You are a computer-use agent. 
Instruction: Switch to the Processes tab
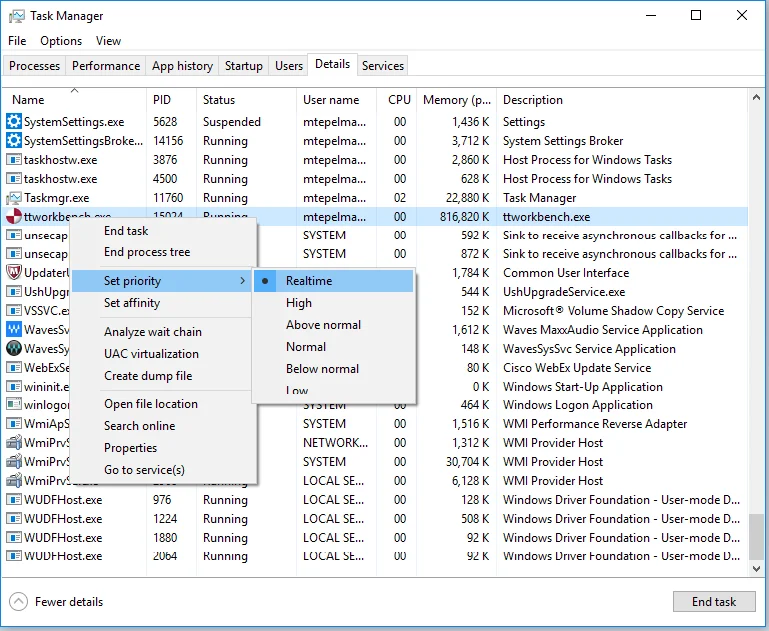coord(34,66)
